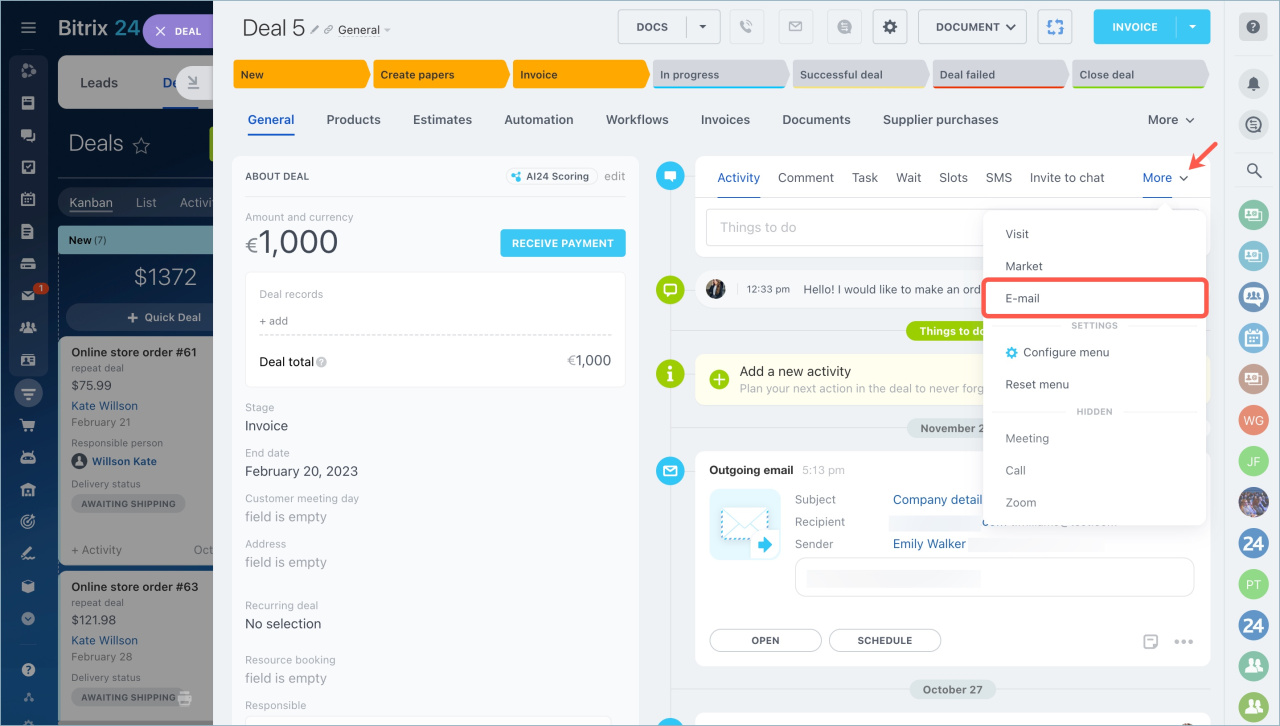This screenshot has width=1280, height=726.
Task: Start a call using the phone icon
Action: (746, 27)
